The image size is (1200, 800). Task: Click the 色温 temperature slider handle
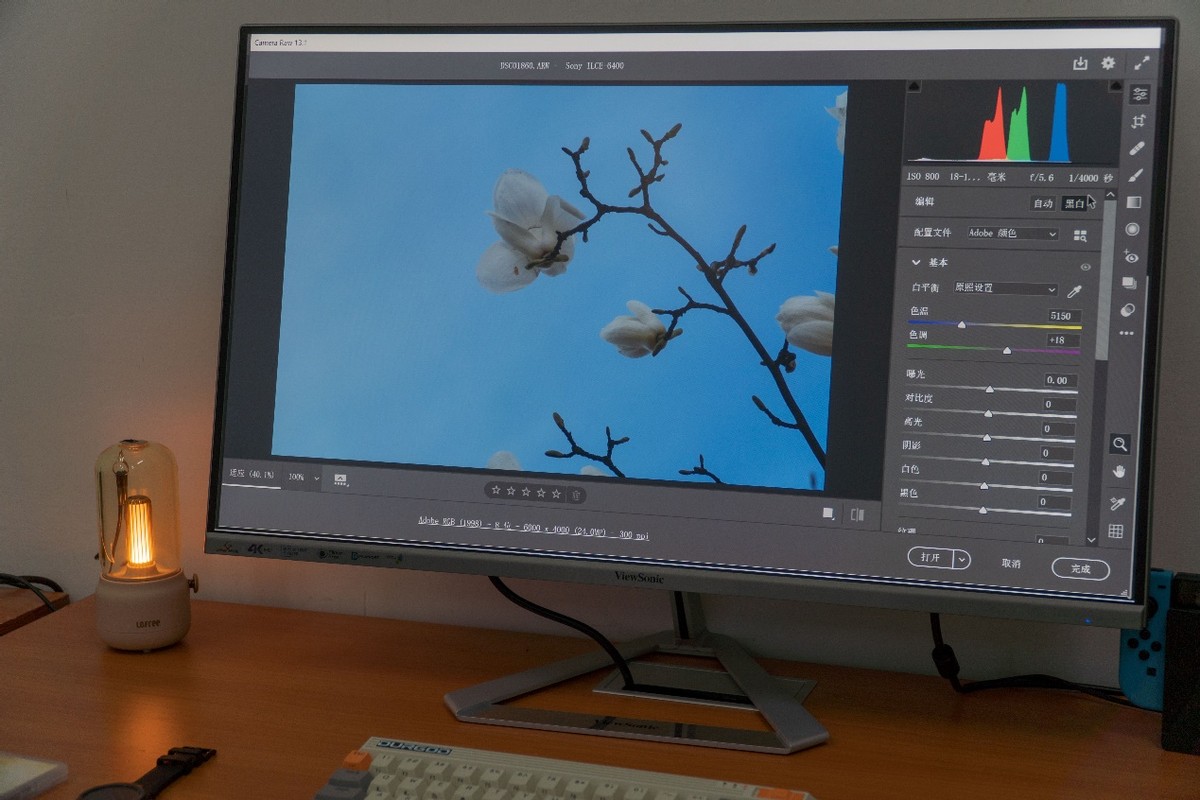coord(962,324)
